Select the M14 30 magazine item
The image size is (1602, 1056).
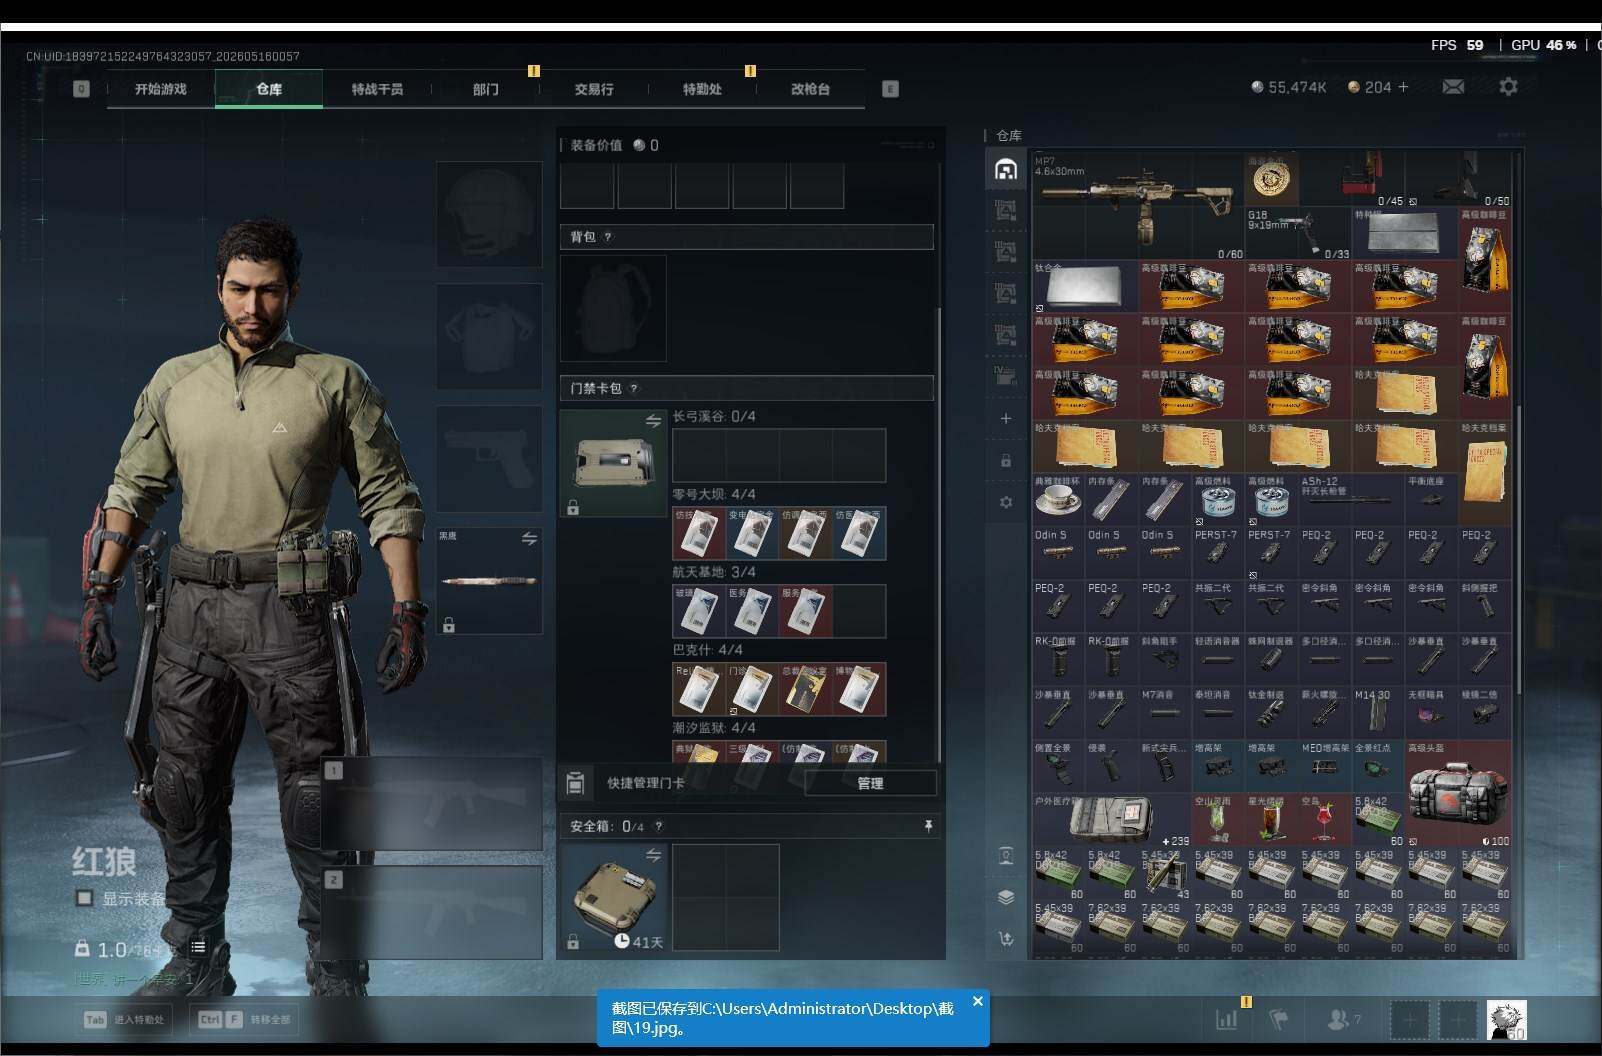[1378, 713]
